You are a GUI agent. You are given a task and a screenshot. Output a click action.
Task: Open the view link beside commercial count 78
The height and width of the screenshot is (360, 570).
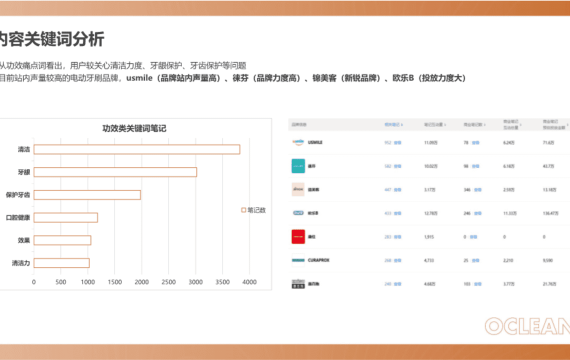tap(475, 143)
